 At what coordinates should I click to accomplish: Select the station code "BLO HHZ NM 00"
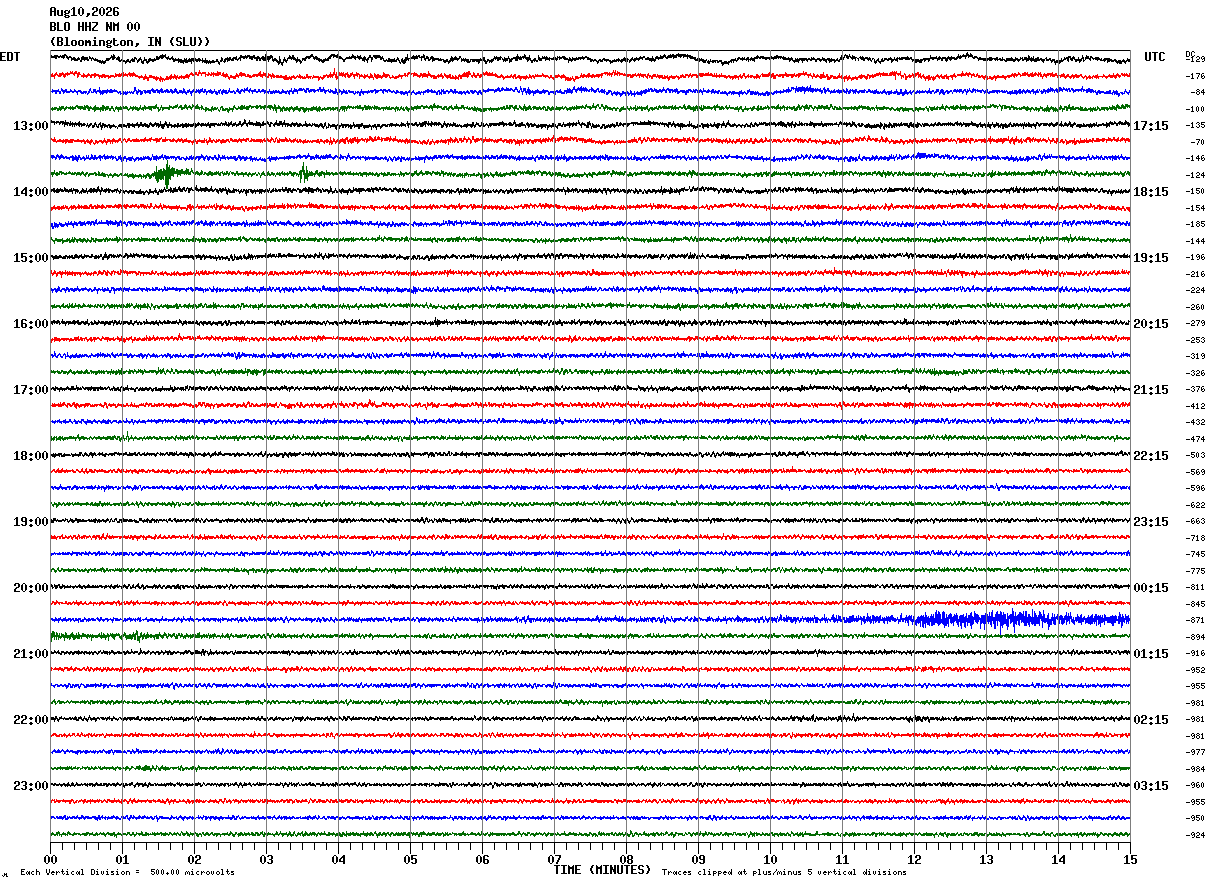pyautogui.click(x=95, y=27)
